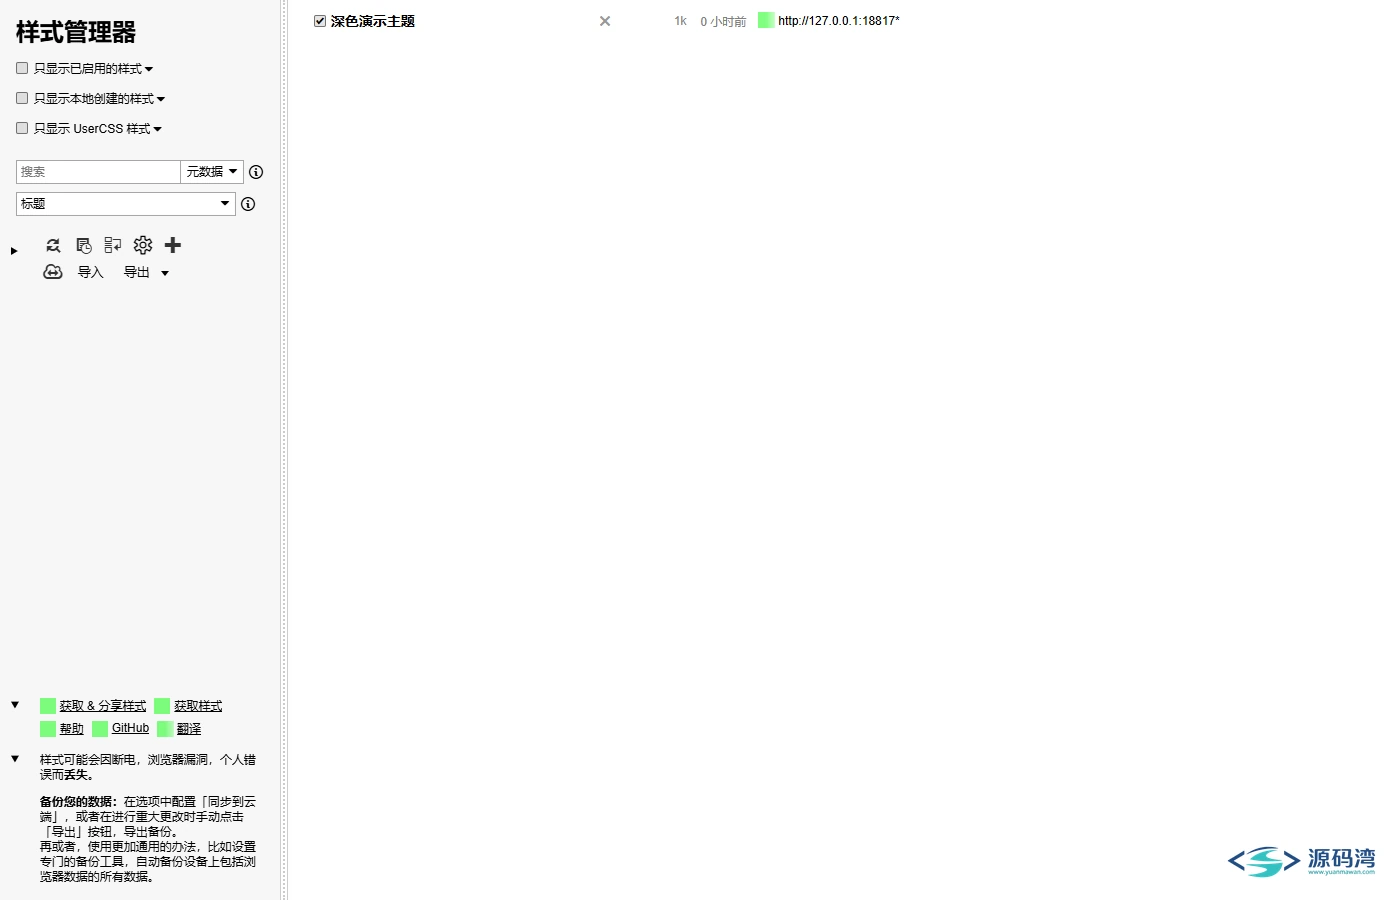Image resolution: width=1400 pixels, height=900 pixels.
Task: Click the green icon before the GitHub link
Action: pyautogui.click(x=100, y=729)
